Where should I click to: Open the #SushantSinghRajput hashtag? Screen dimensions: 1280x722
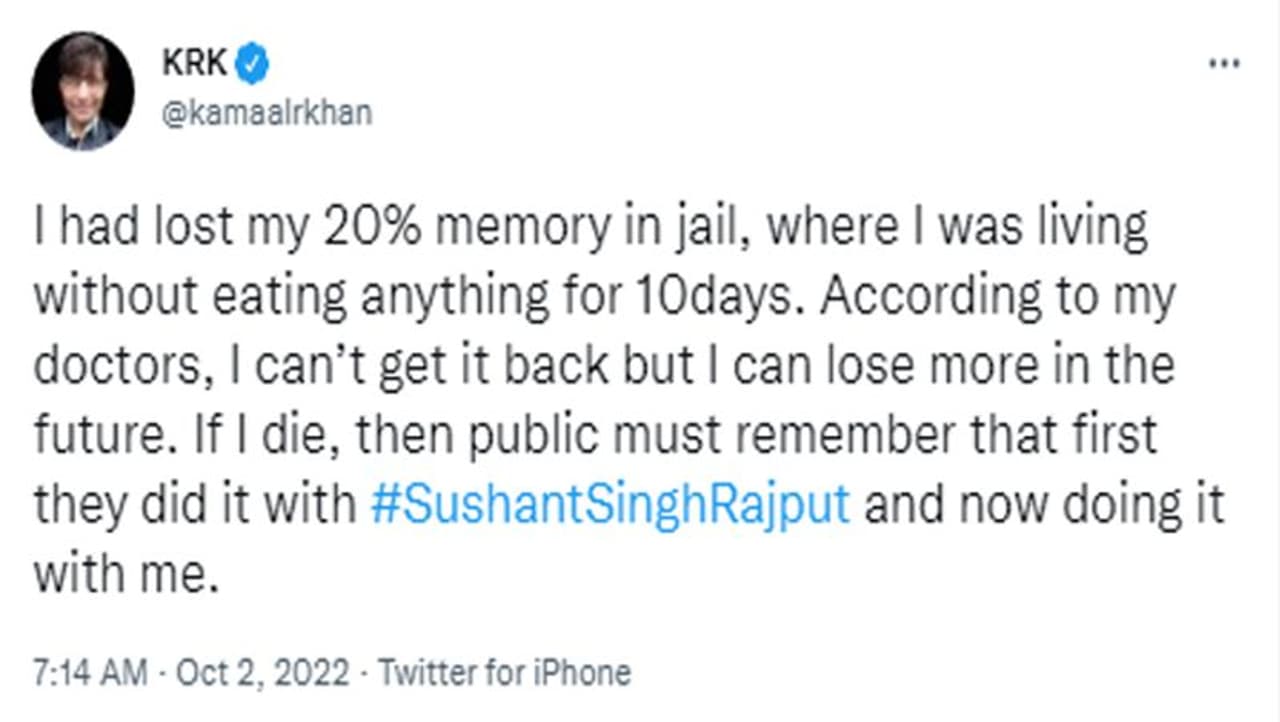pyautogui.click(x=609, y=504)
